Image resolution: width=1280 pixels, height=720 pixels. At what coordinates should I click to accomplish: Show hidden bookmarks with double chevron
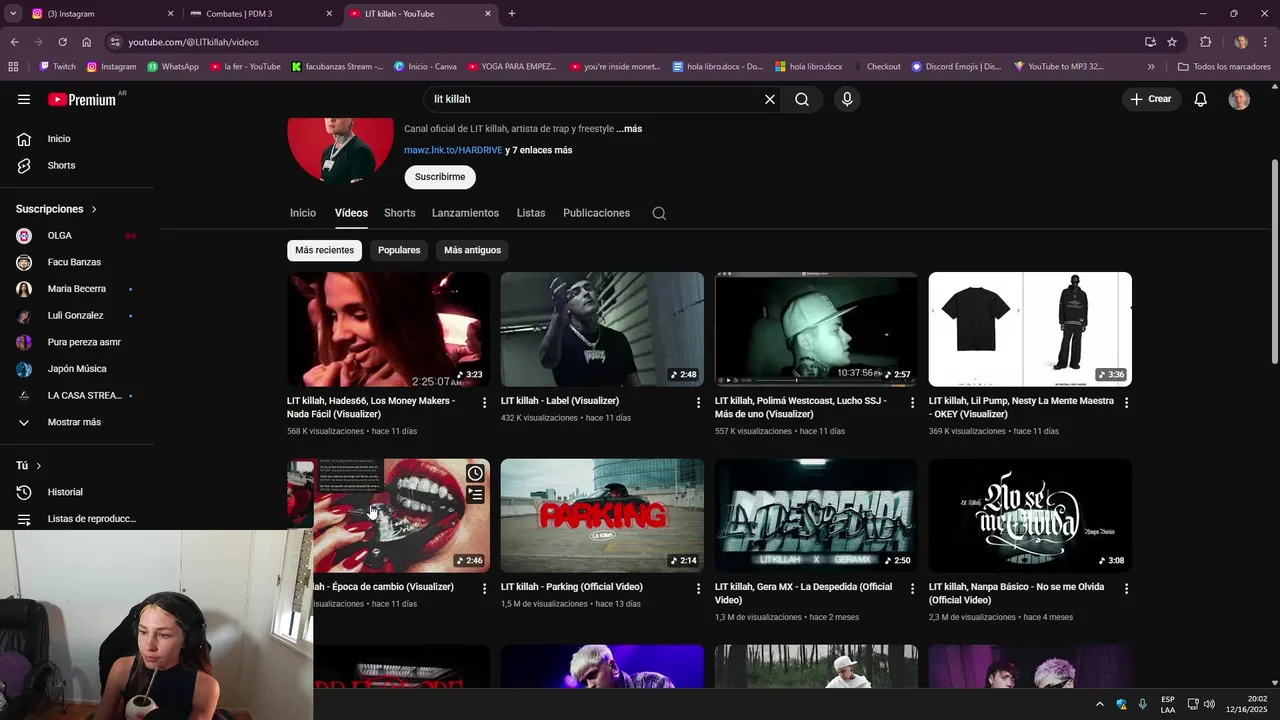point(1151,67)
